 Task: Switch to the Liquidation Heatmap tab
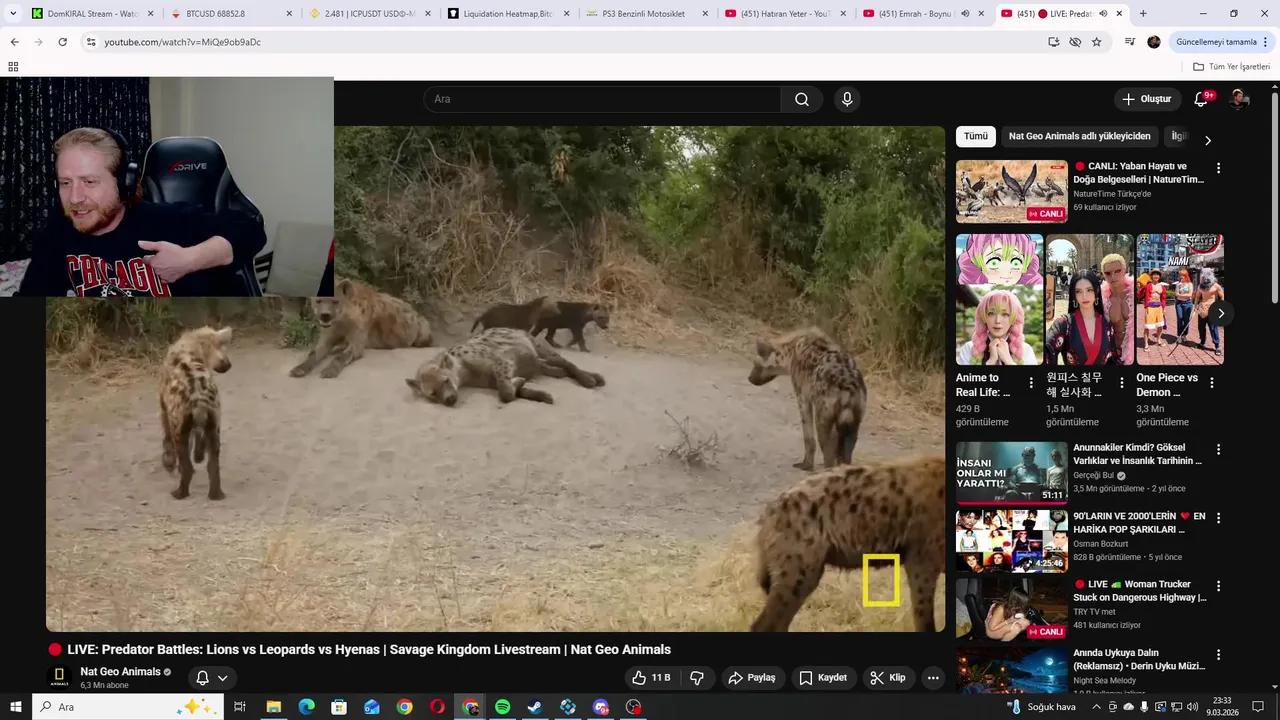pos(507,14)
